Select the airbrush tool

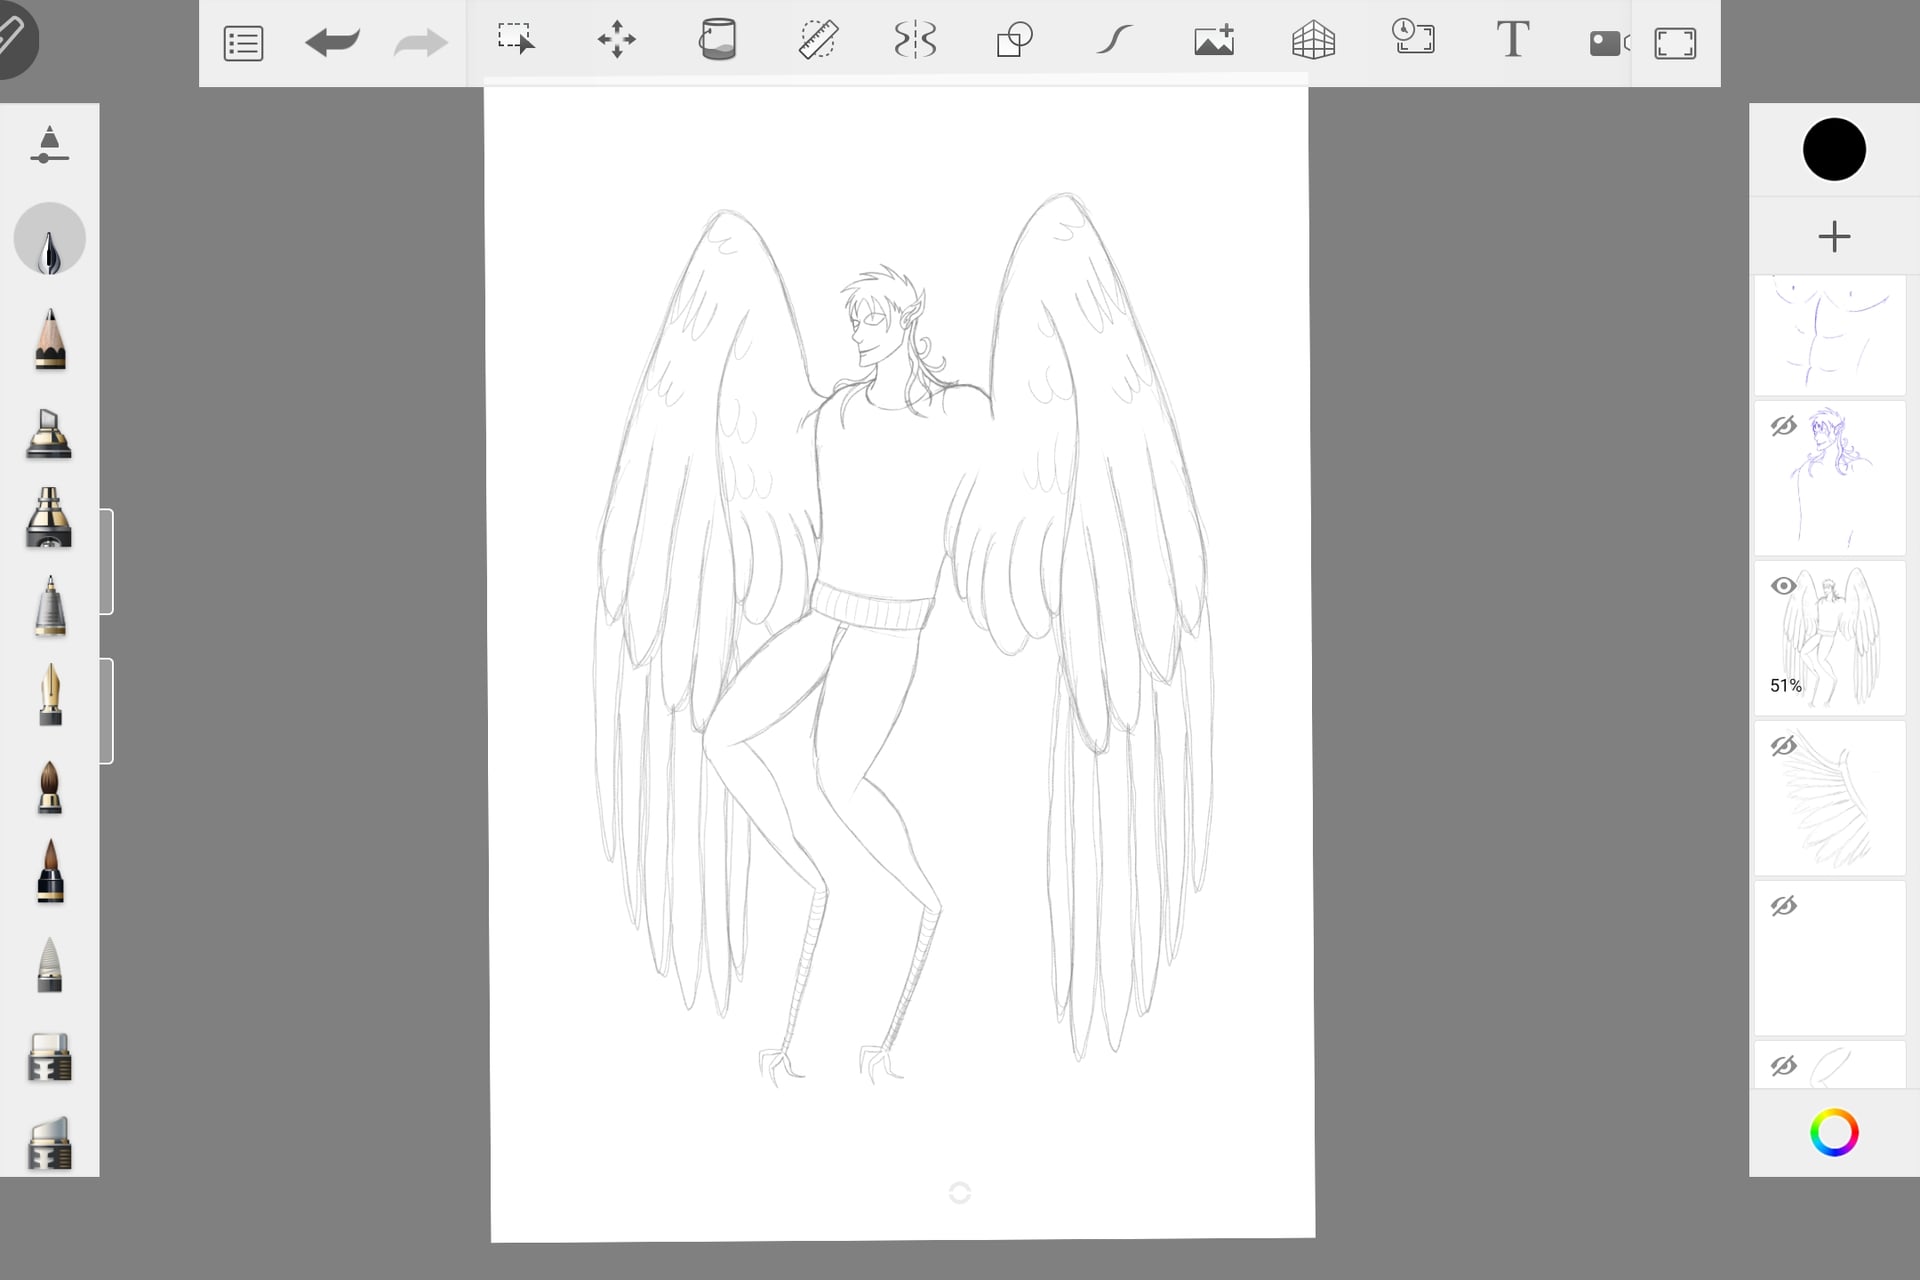49,517
